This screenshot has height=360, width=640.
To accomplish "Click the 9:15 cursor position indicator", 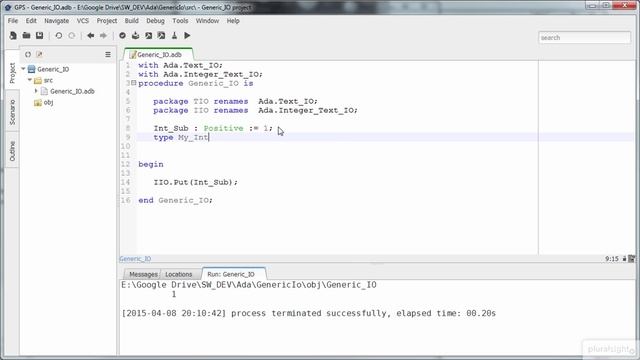I will pyautogui.click(x=611, y=259).
